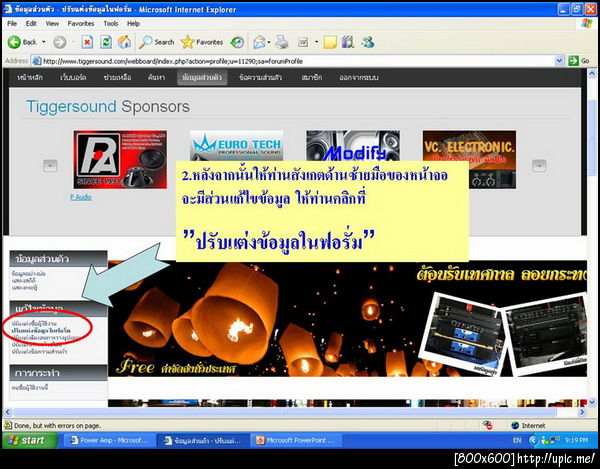Image resolution: width=600 pixels, height=469 pixels.
Task: Click the sponsors carousel right arrow
Action: pyautogui.click(x=539, y=166)
